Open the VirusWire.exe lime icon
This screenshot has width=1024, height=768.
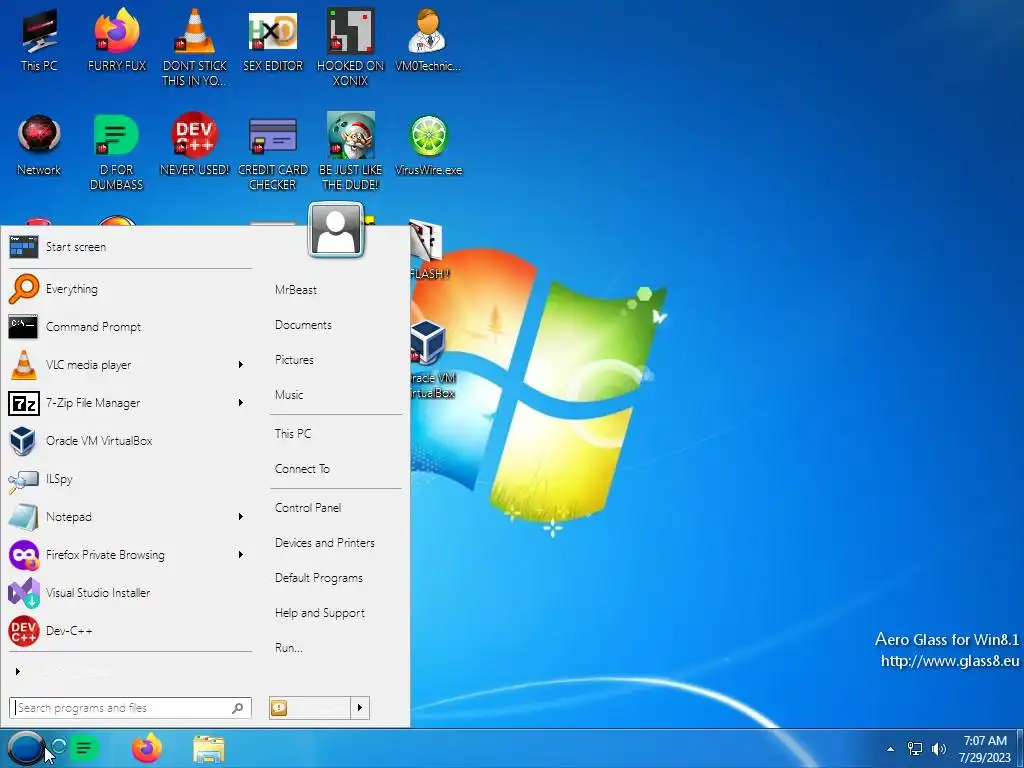pyautogui.click(x=428, y=145)
